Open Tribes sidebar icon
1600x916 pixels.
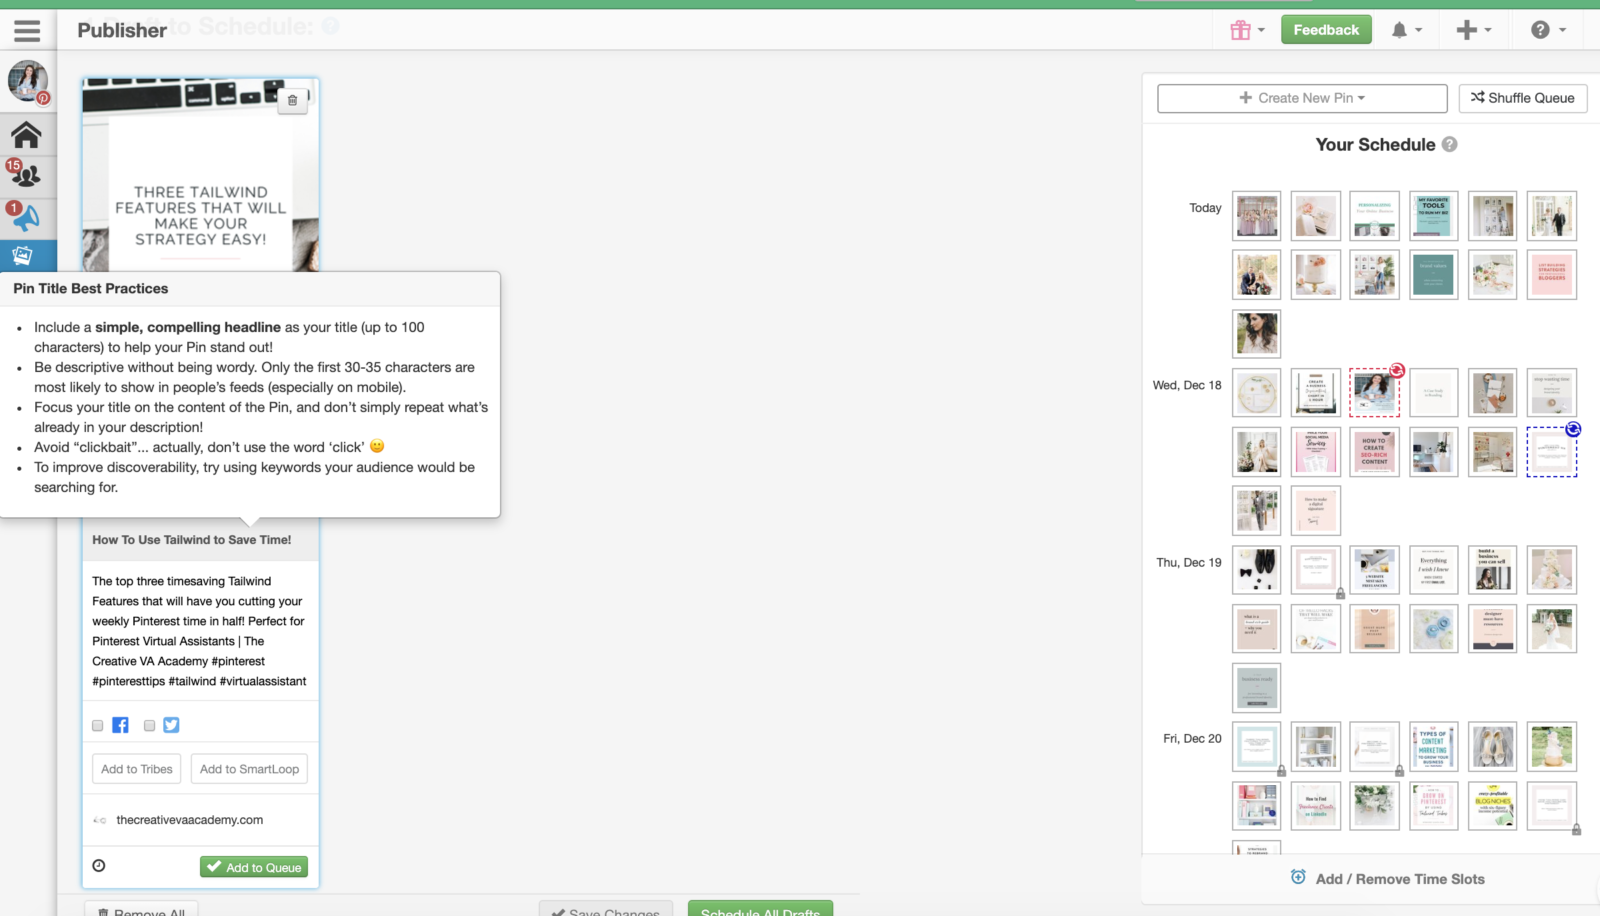pyautogui.click(x=25, y=175)
